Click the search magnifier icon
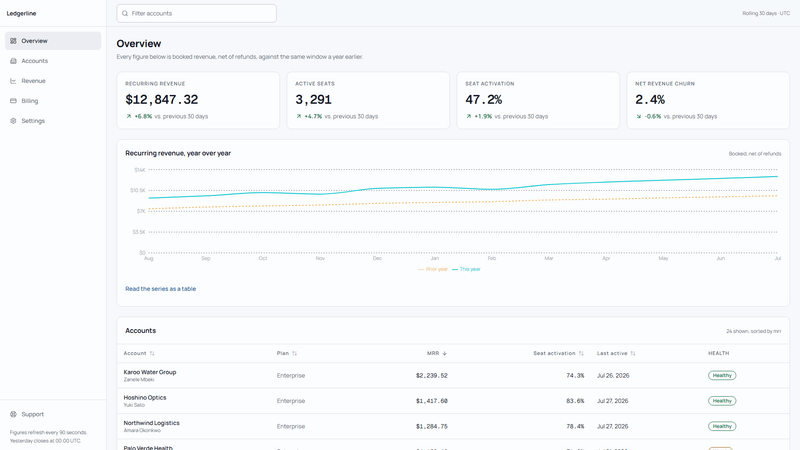800x450 pixels. click(x=125, y=13)
